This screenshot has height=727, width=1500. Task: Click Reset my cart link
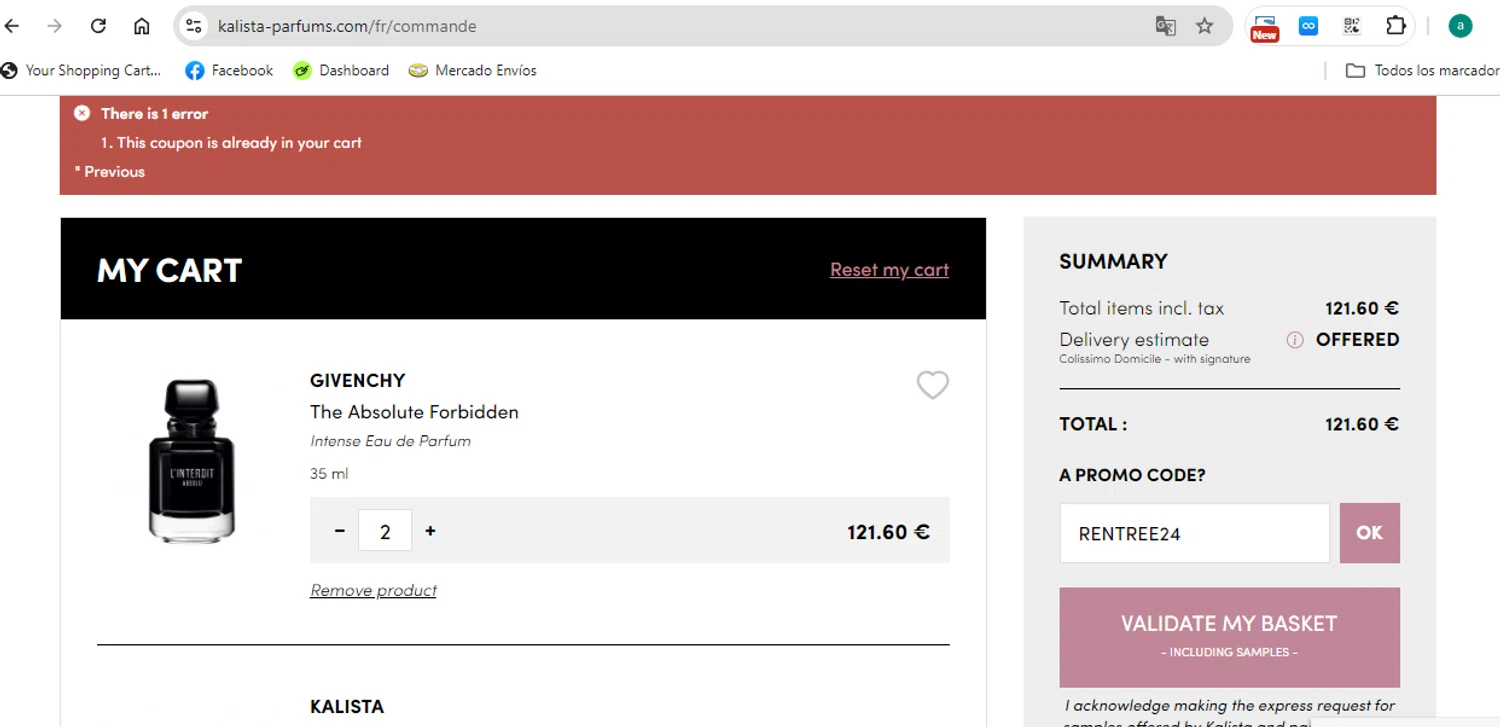point(889,269)
